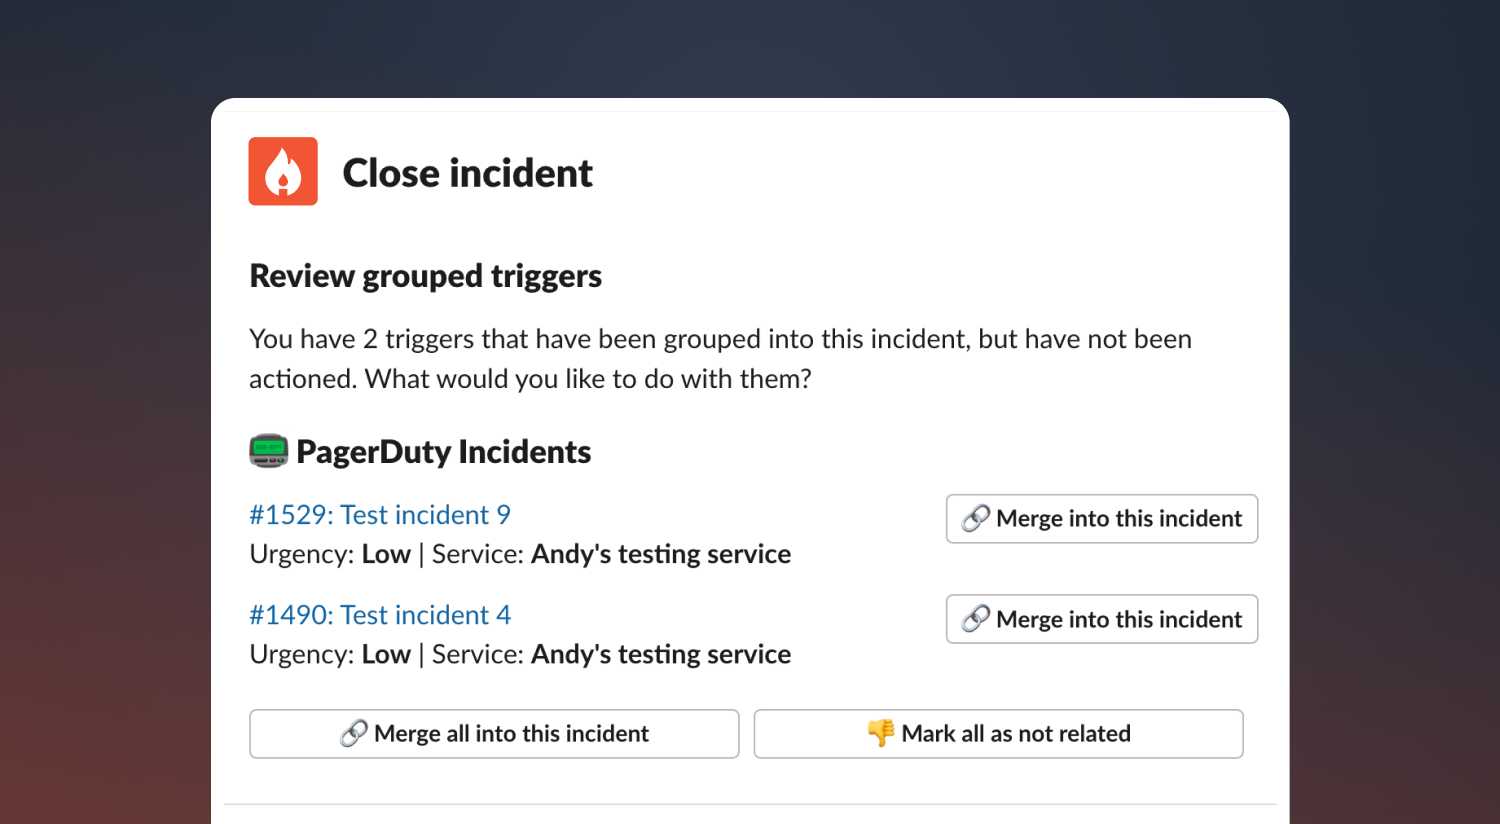Merge Test incident 9 into this incident
The width and height of the screenshot is (1500, 824).
click(1102, 519)
